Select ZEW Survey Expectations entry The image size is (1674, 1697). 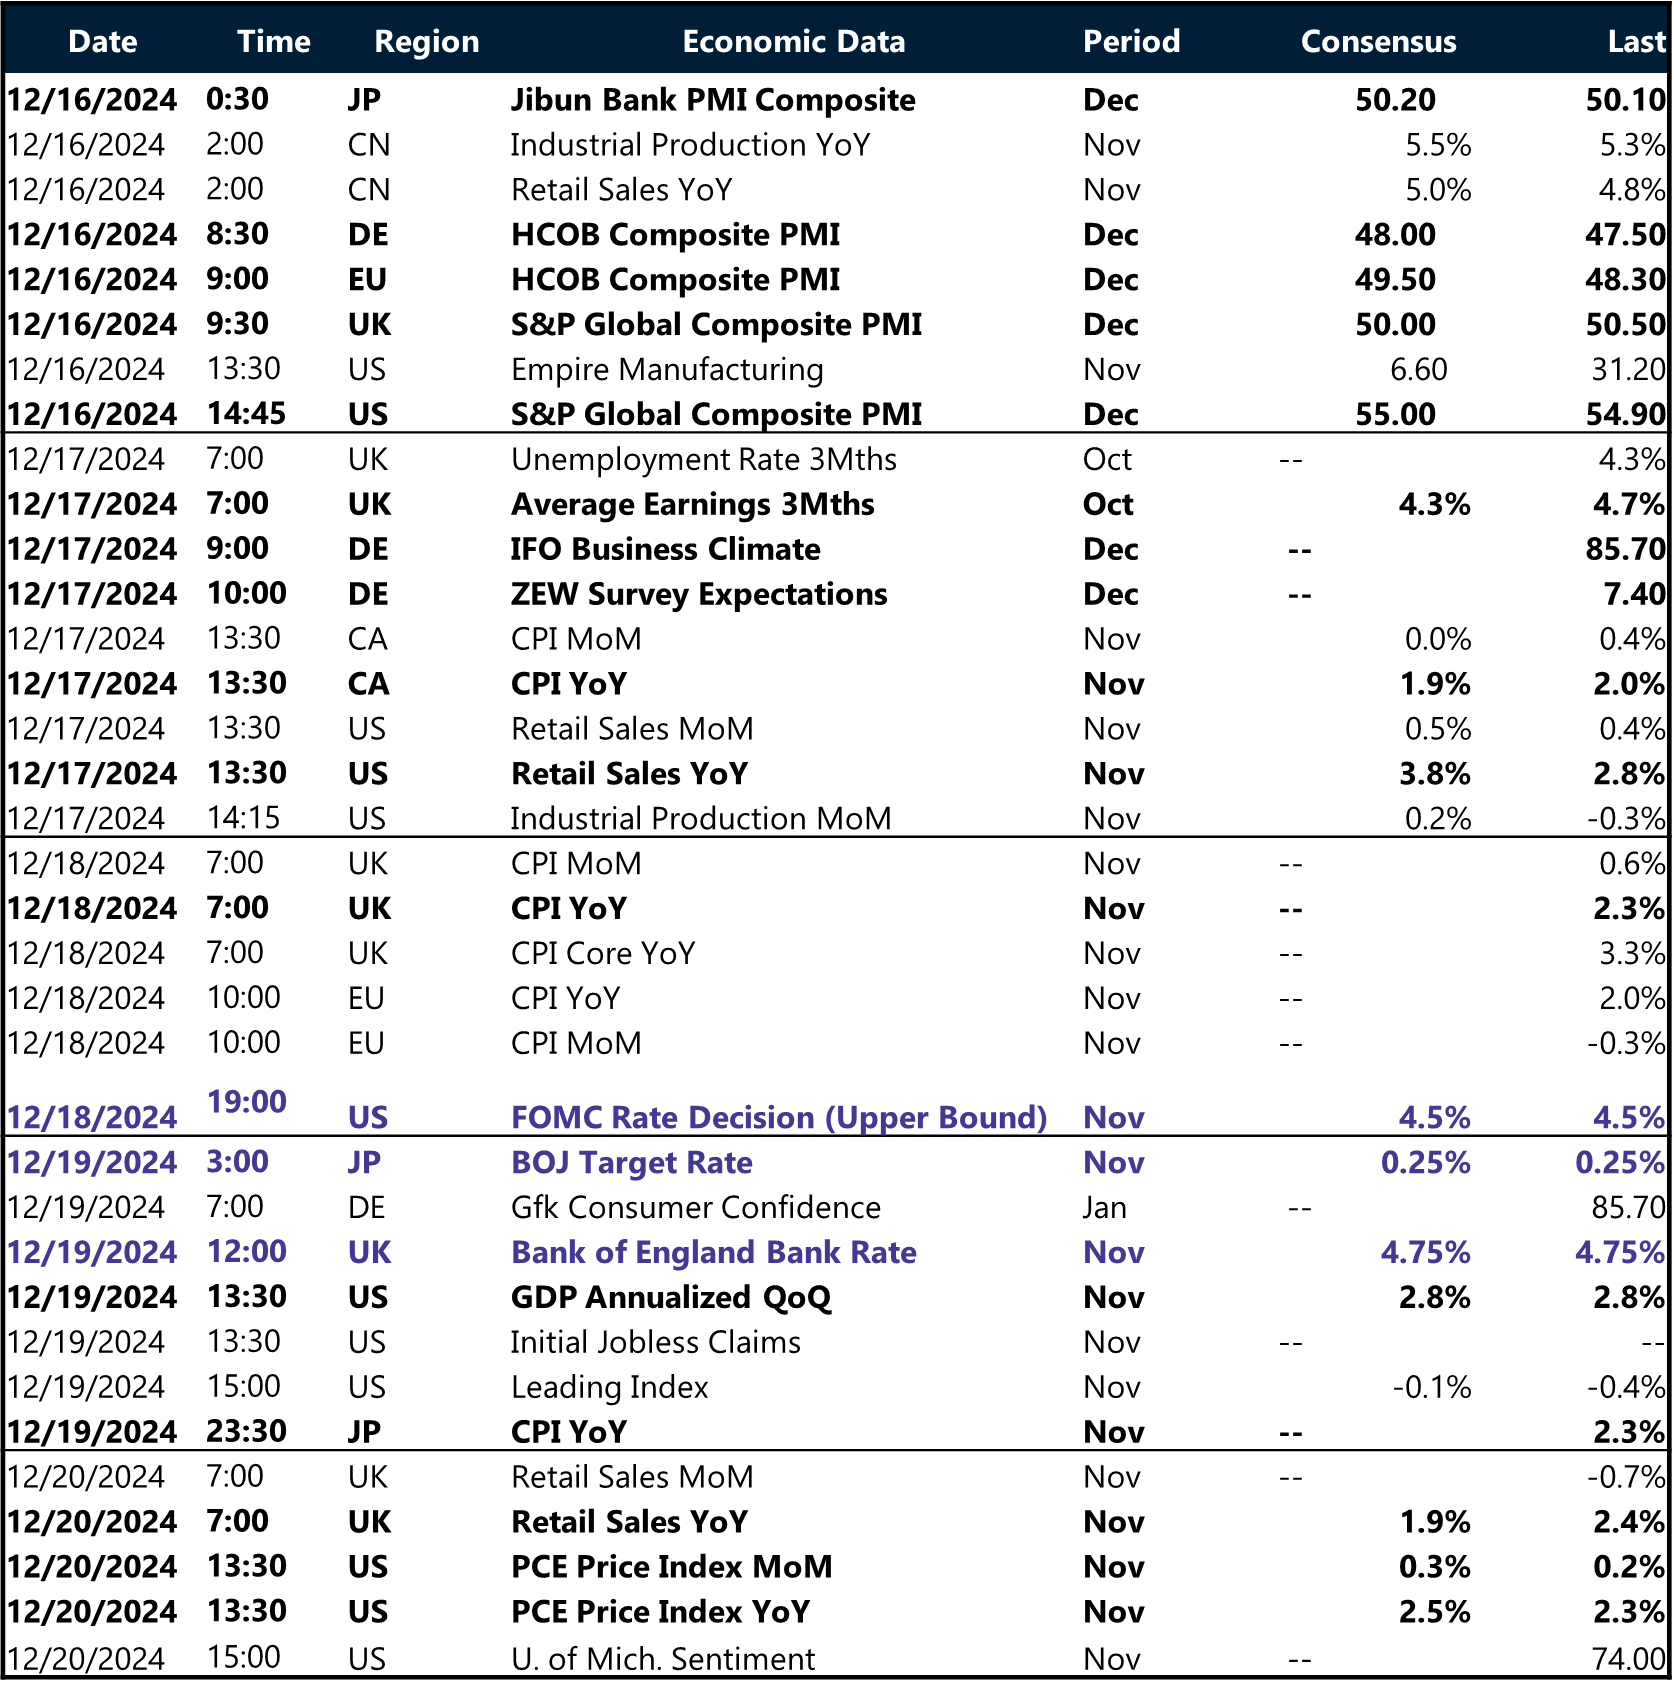click(x=699, y=595)
